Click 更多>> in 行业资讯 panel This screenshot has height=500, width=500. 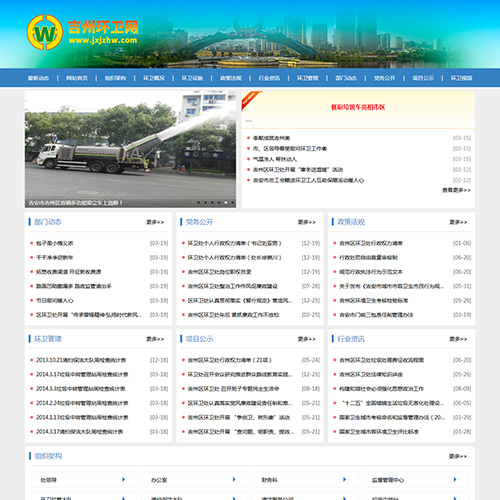tap(458, 339)
